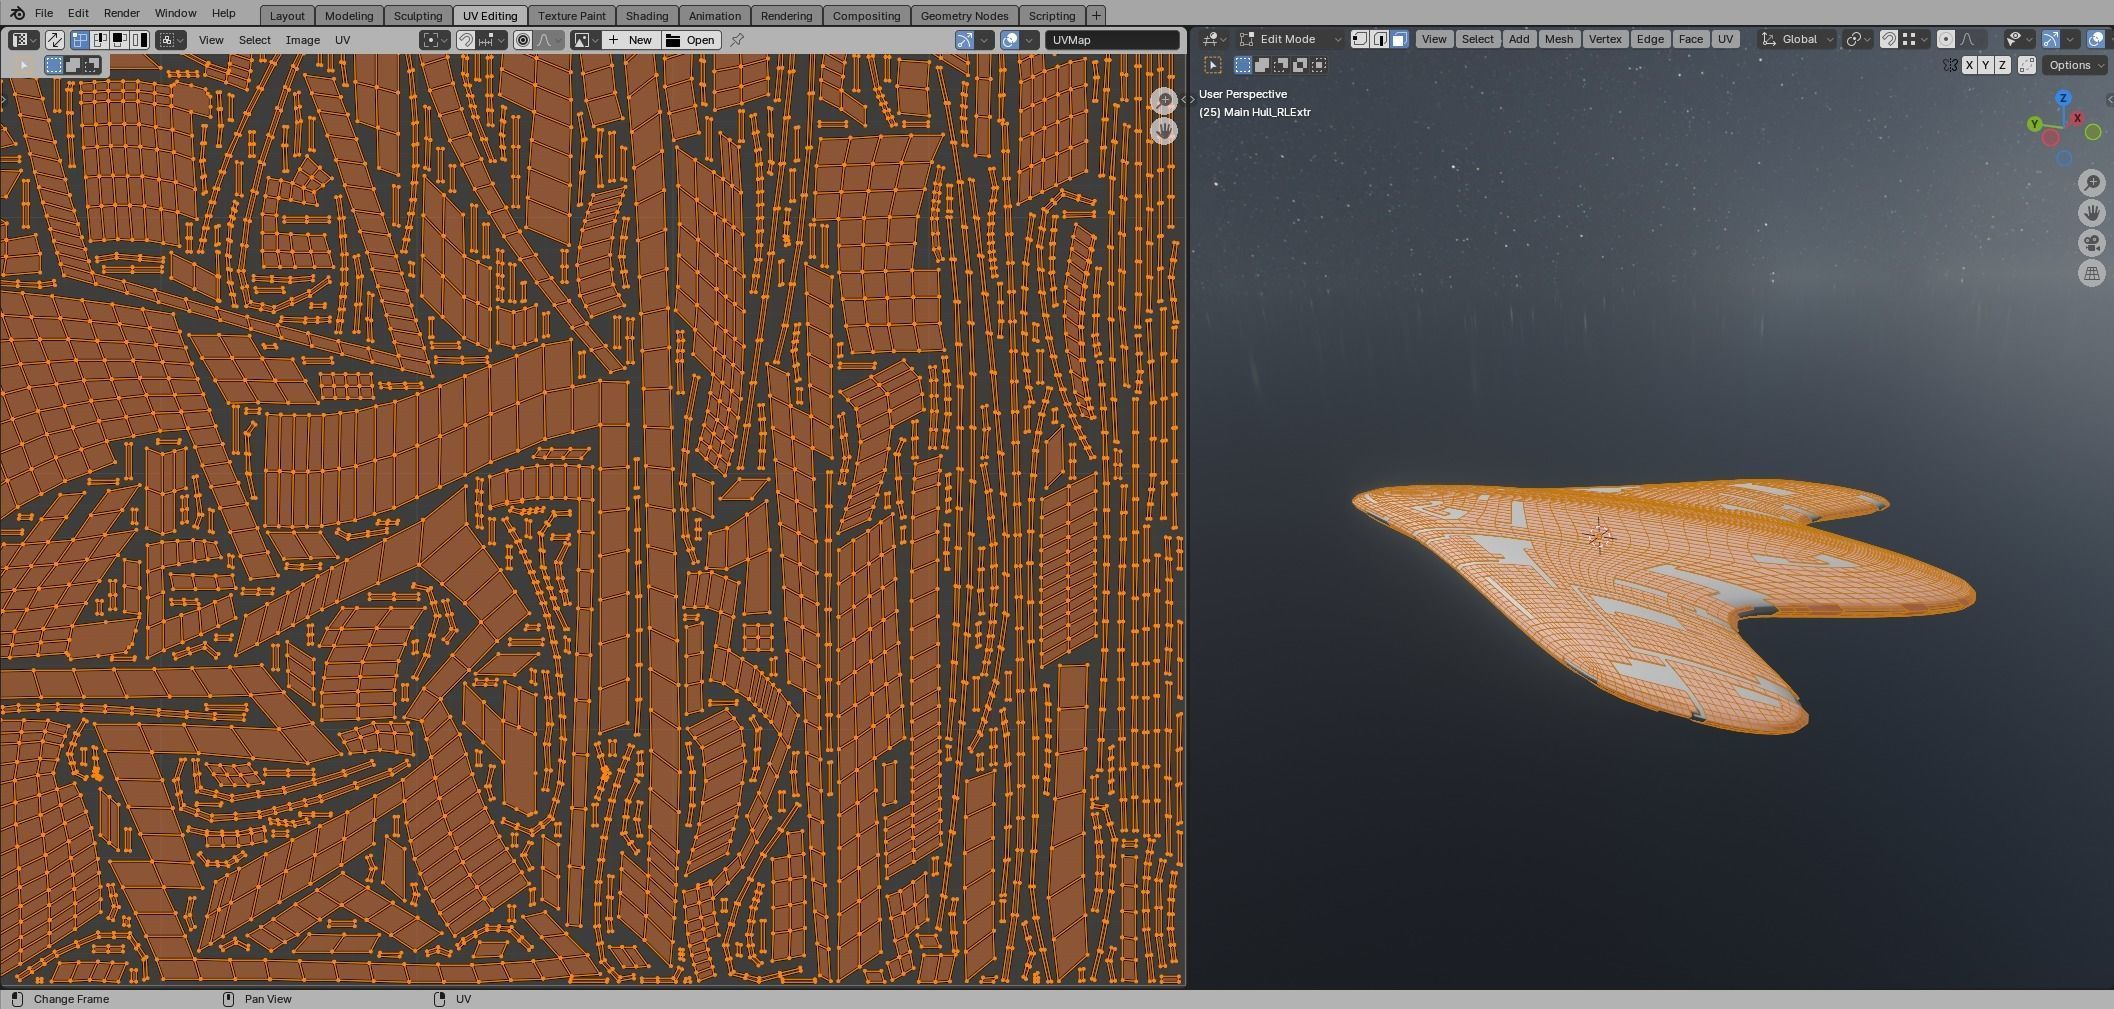Open sticky selection mode dropdown

click(x=171, y=40)
